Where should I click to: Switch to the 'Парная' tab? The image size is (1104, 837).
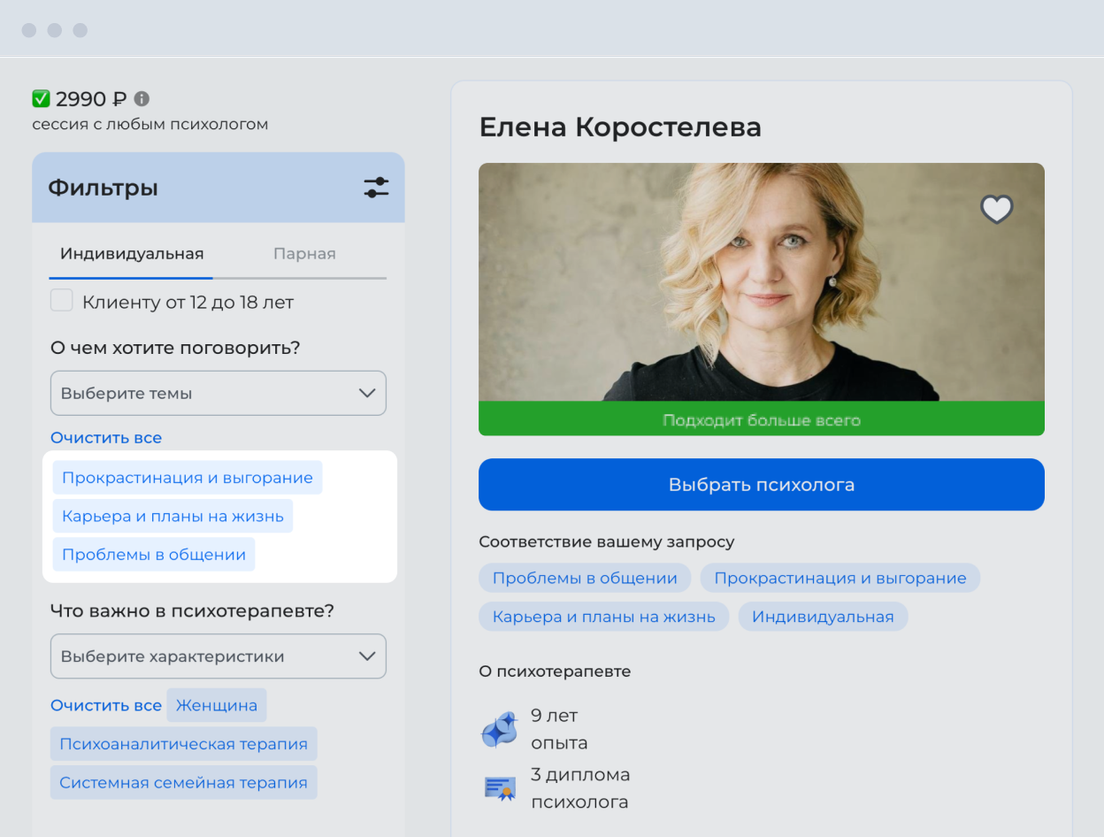coord(304,254)
